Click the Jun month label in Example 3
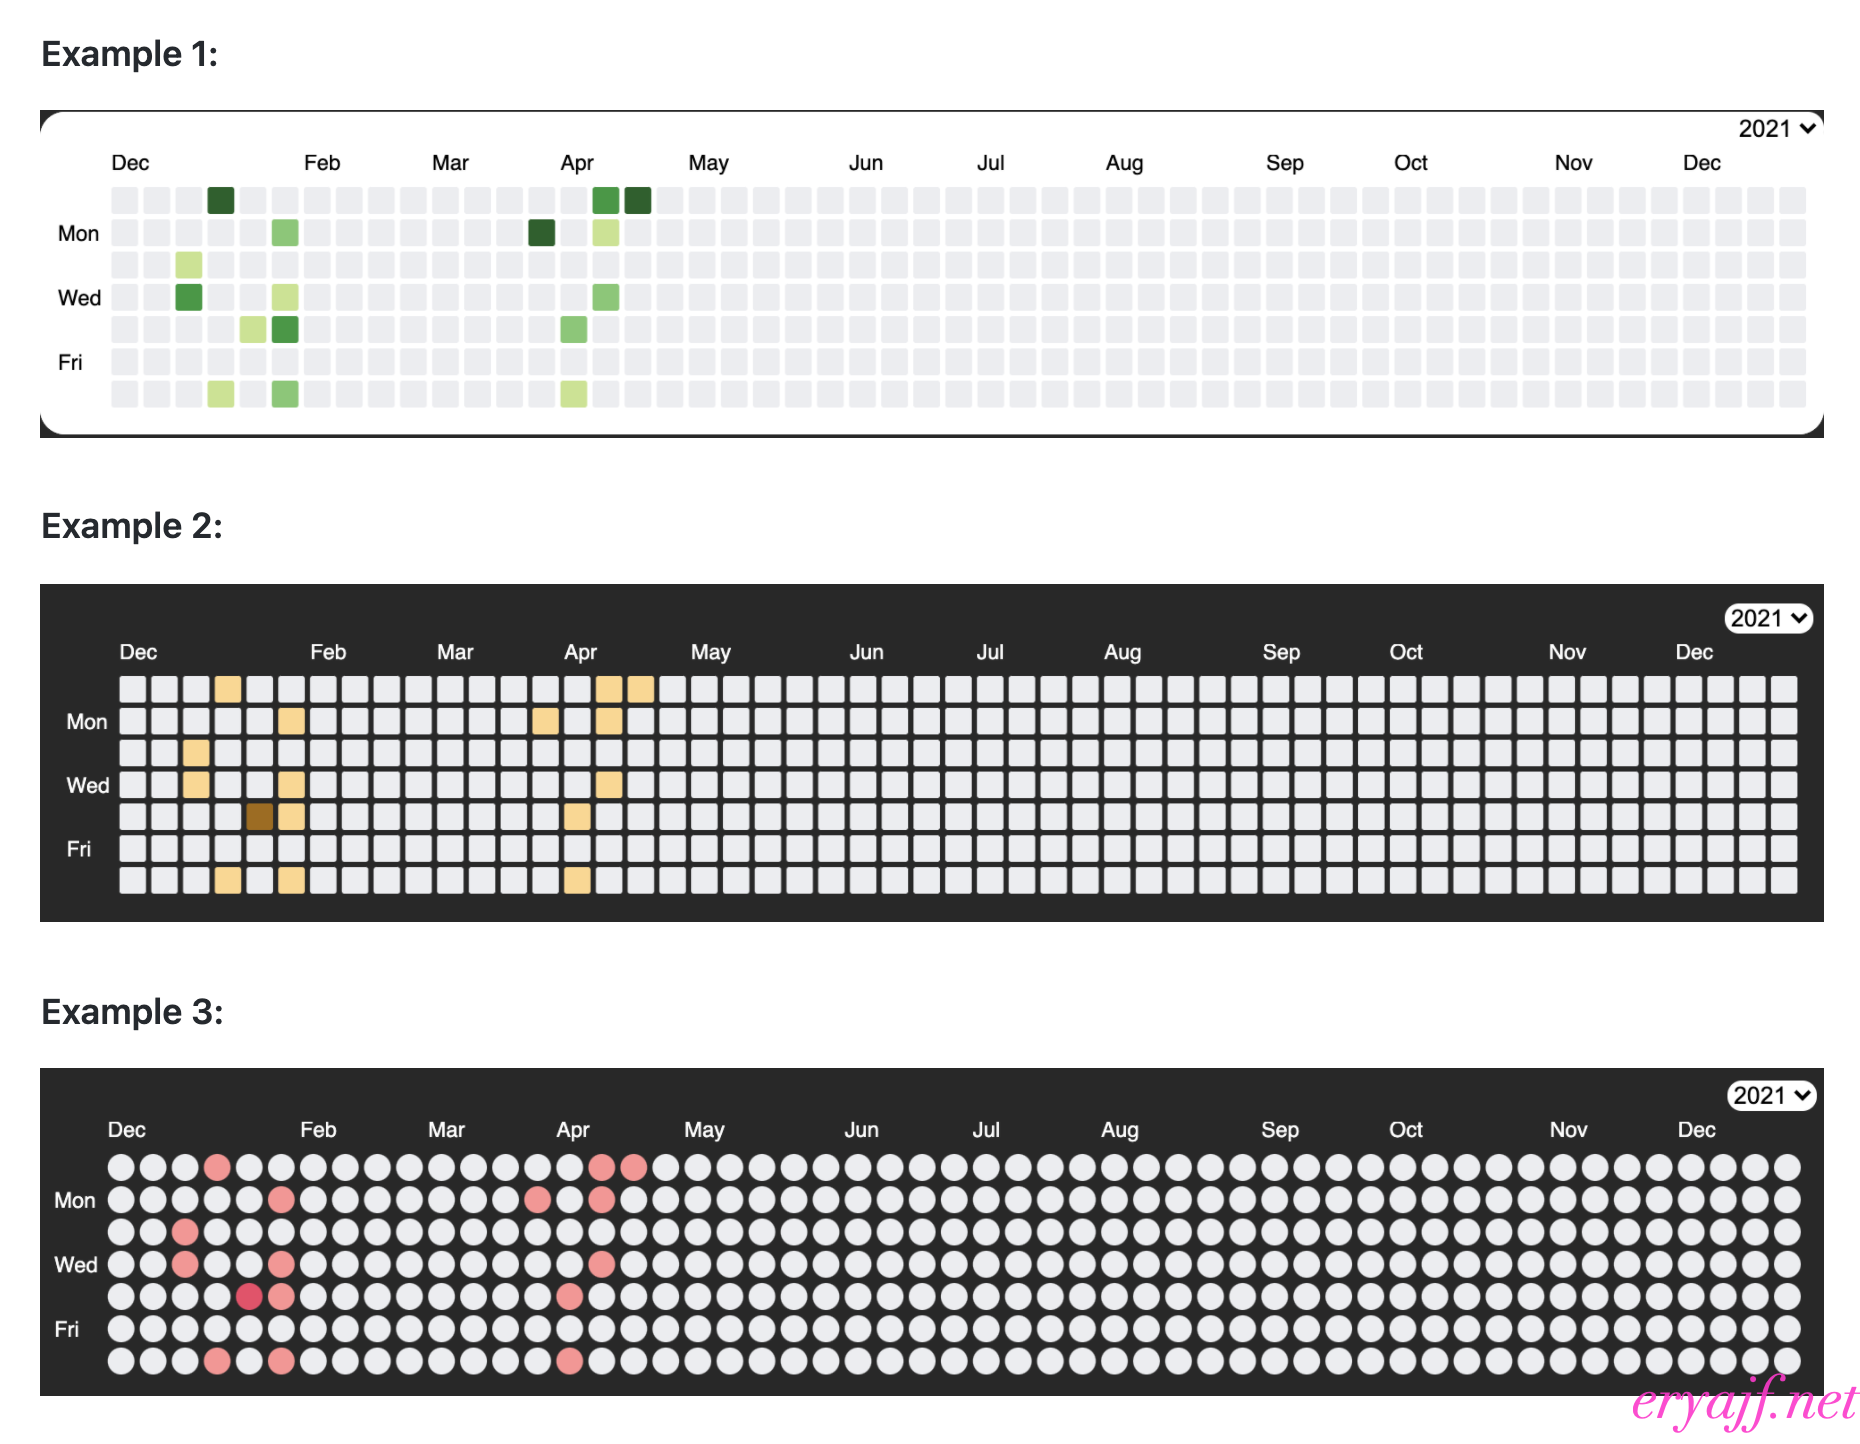 [861, 1130]
